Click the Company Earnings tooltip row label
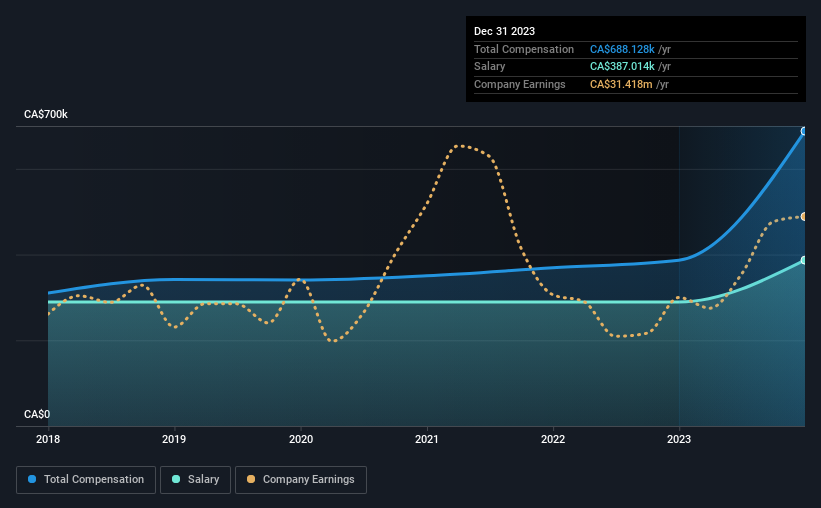The height and width of the screenshot is (508, 821). (x=519, y=84)
